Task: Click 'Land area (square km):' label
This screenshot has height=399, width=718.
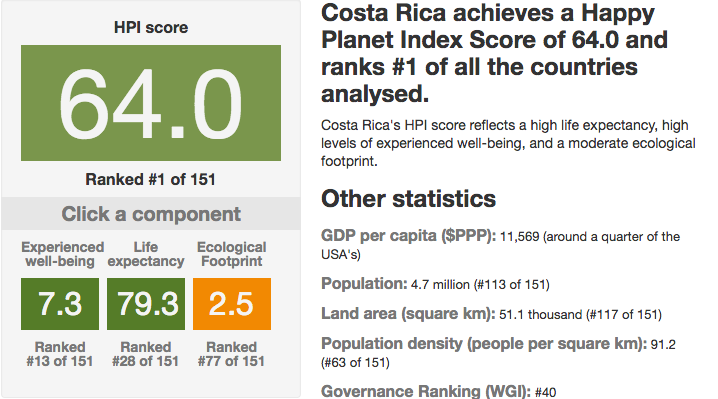Action: [x=408, y=314]
